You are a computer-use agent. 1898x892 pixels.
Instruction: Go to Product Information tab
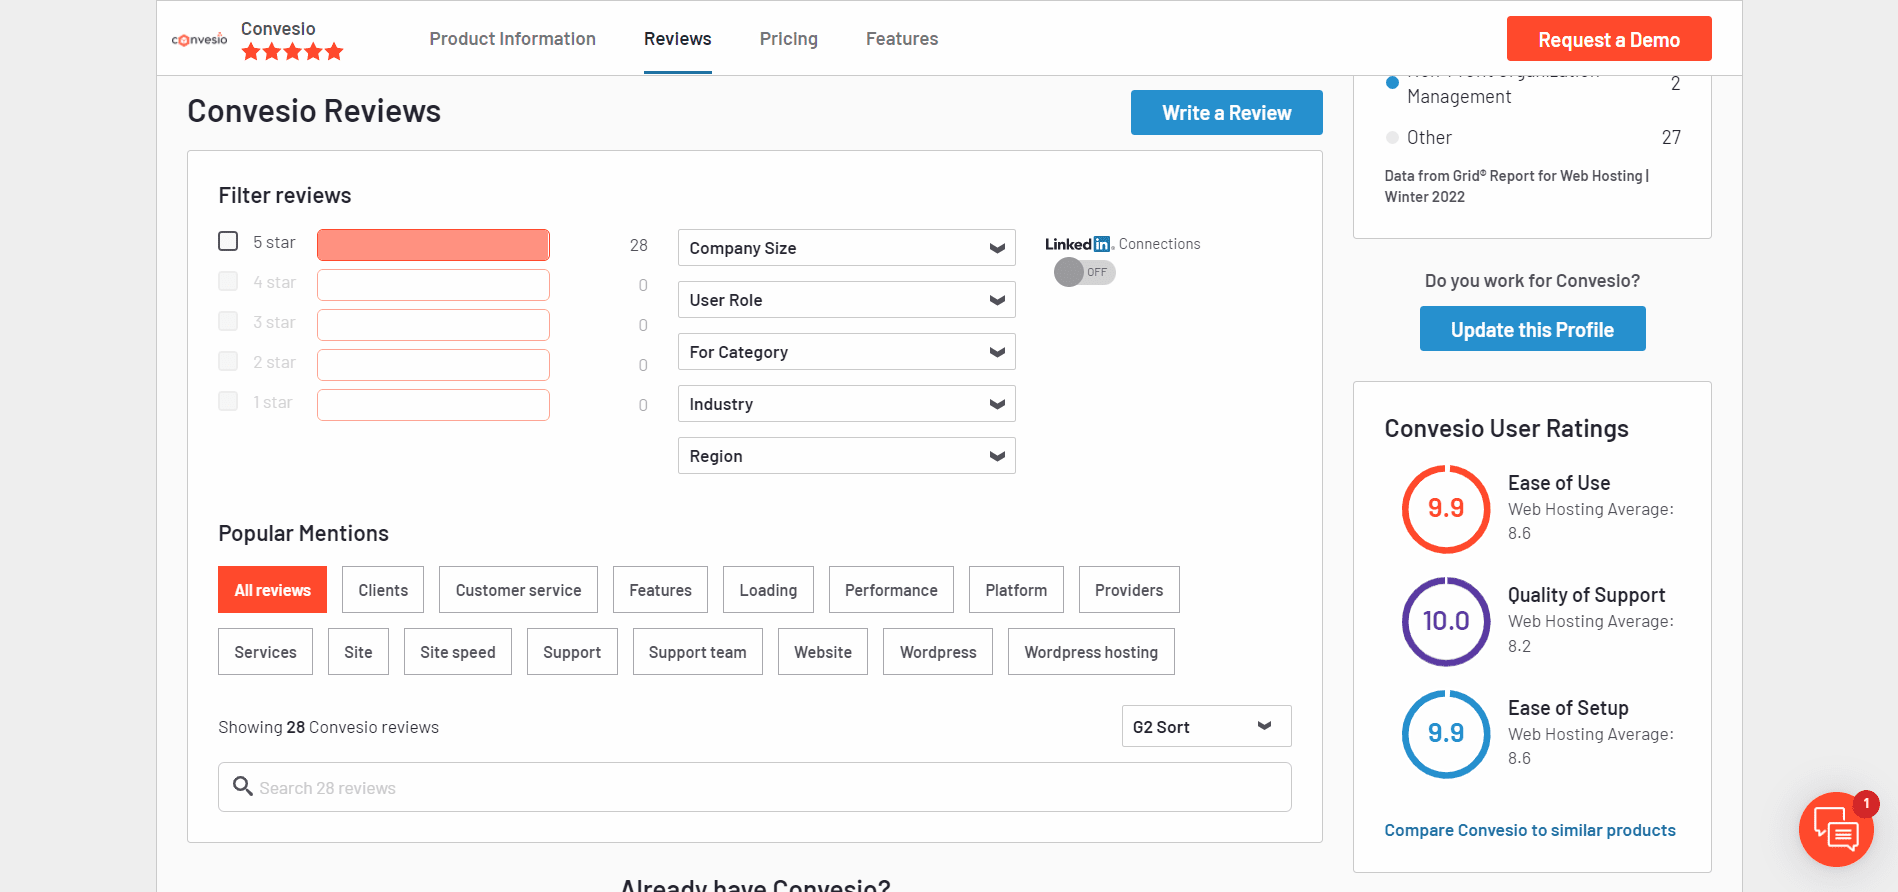coord(512,39)
